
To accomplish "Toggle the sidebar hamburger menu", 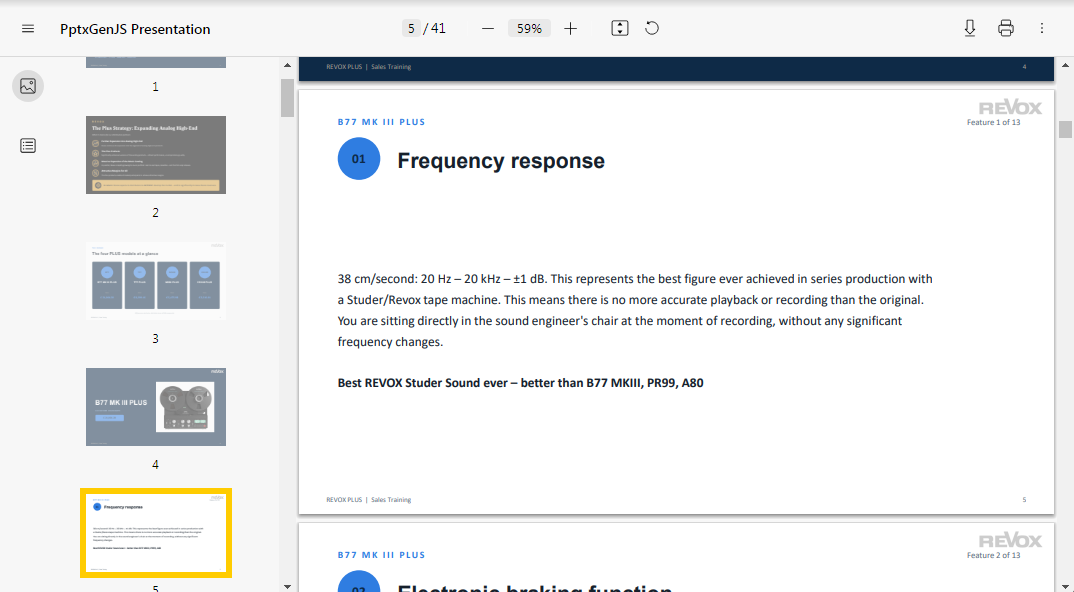I will pyautogui.click(x=27, y=29).
